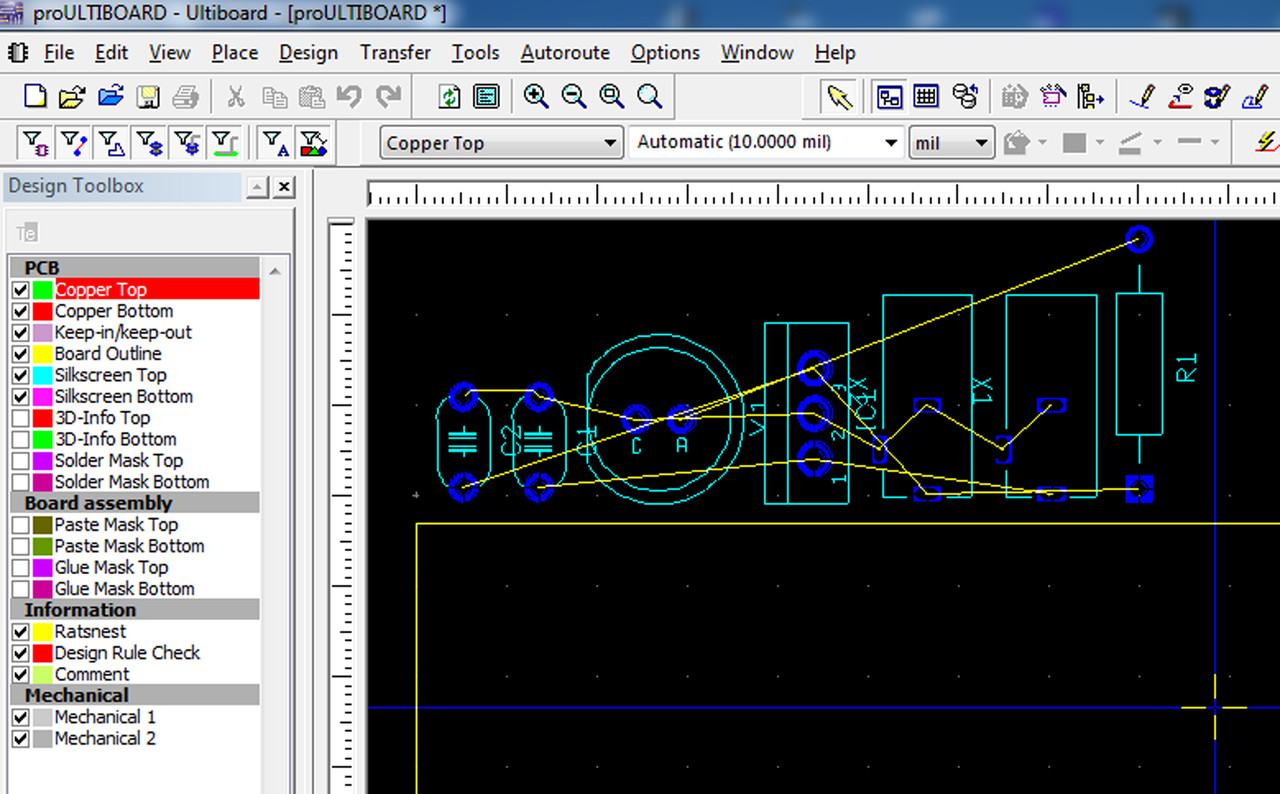Click the Place Line pencil icon

tap(1142, 96)
